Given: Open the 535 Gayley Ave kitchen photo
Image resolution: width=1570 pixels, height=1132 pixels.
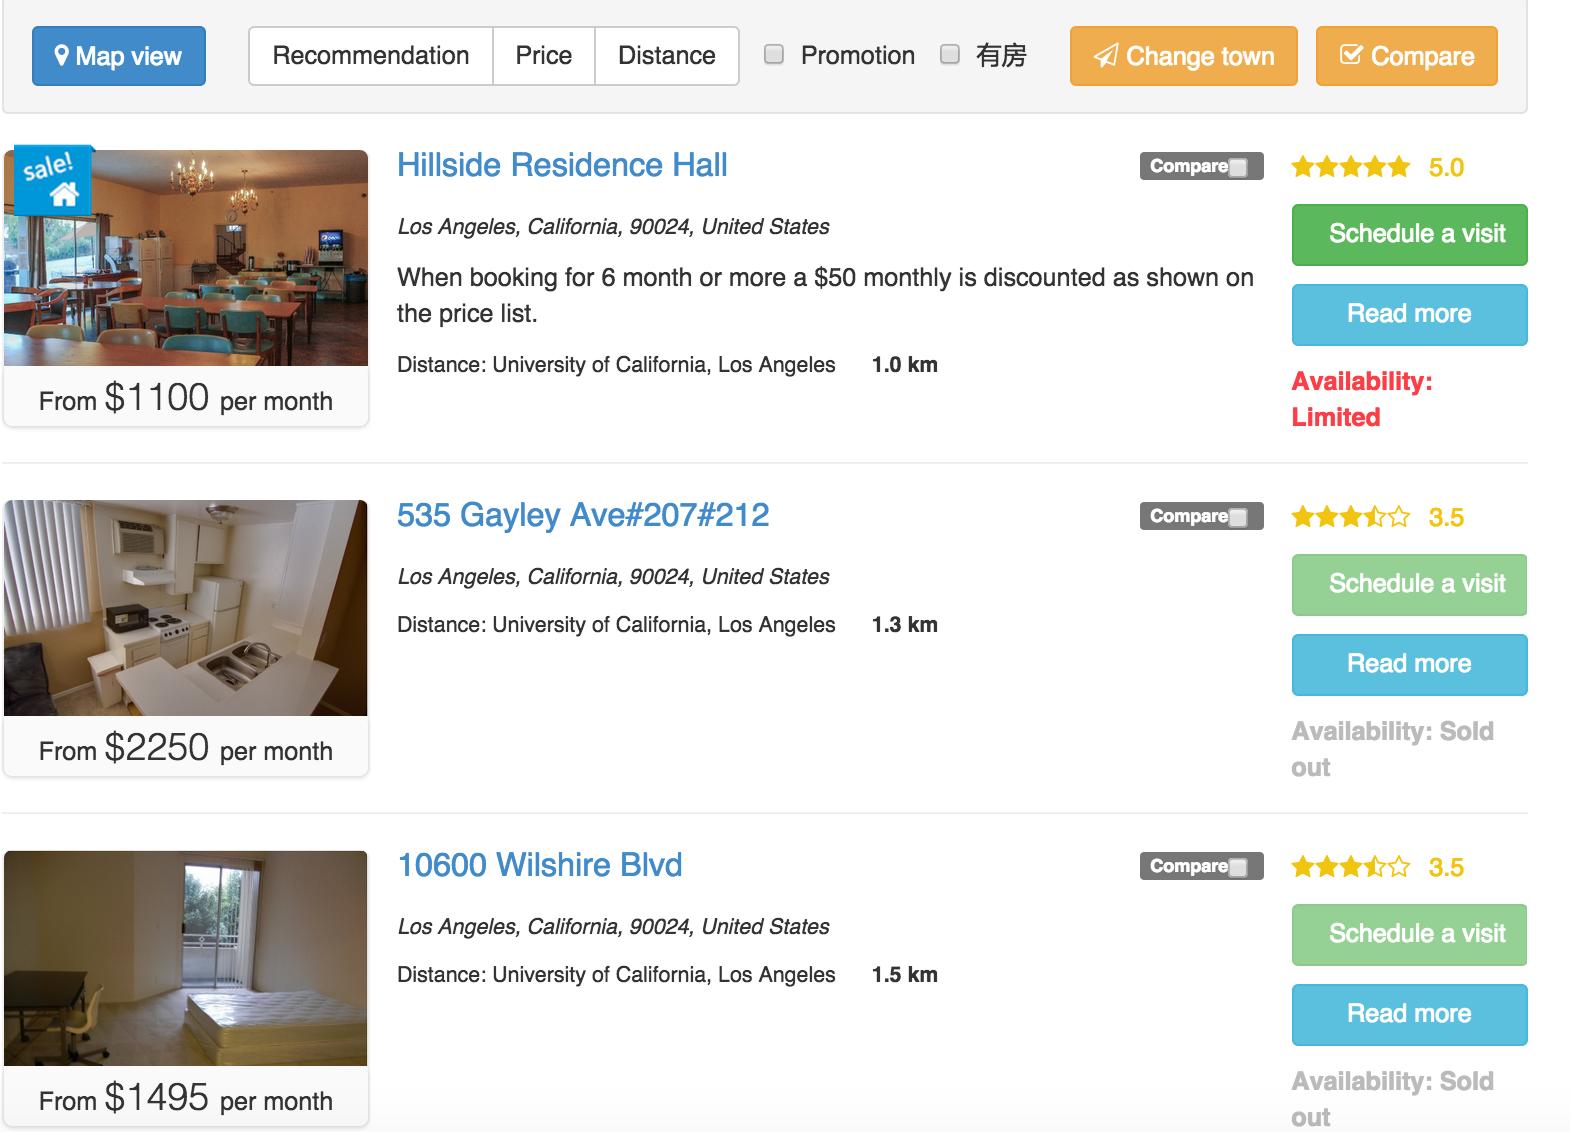Looking at the screenshot, I should coord(186,608).
